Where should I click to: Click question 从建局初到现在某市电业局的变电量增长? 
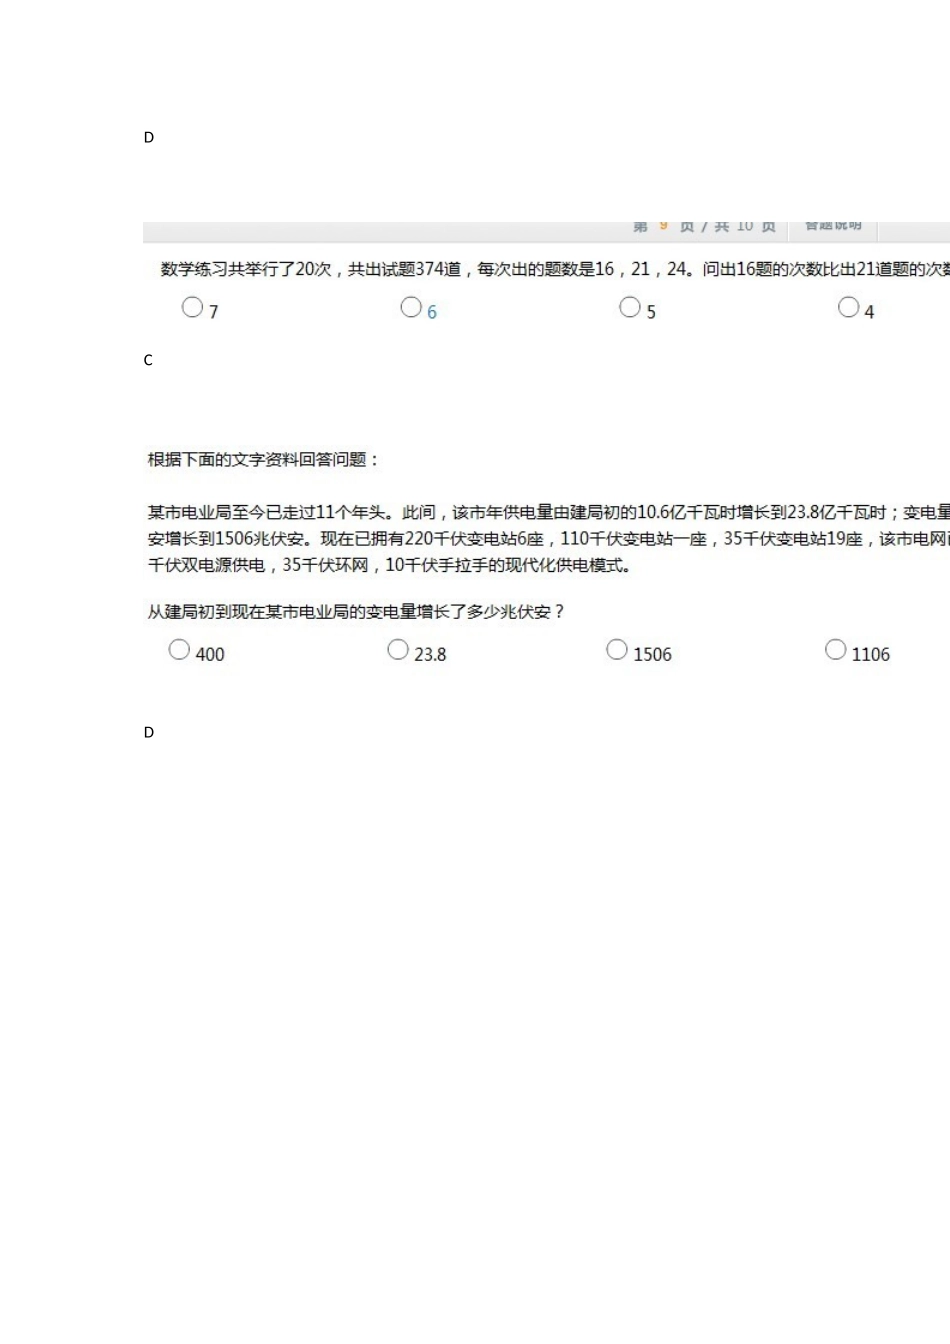point(356,612)
